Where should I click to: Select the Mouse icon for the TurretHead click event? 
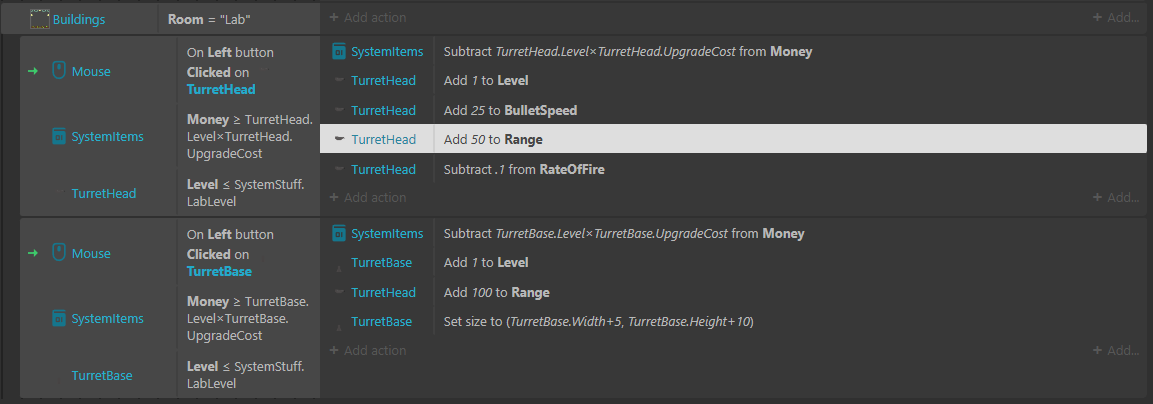pyautogui.click(x=59, y=71)
